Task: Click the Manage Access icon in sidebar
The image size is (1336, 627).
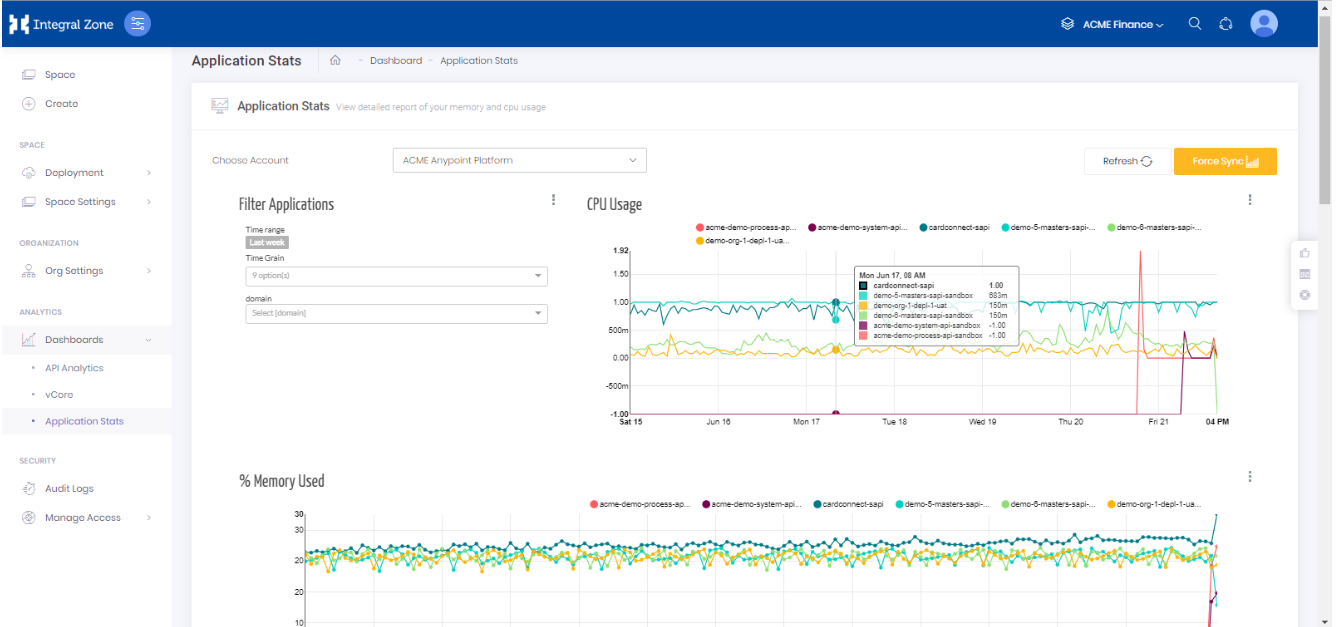Action: point(28,518)
